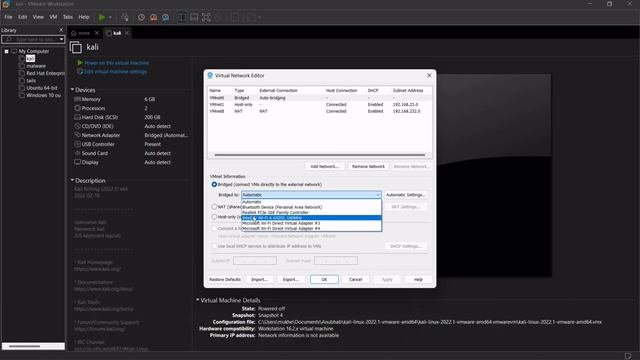
Task: Open the VM menu
Action: click(53, 17)
